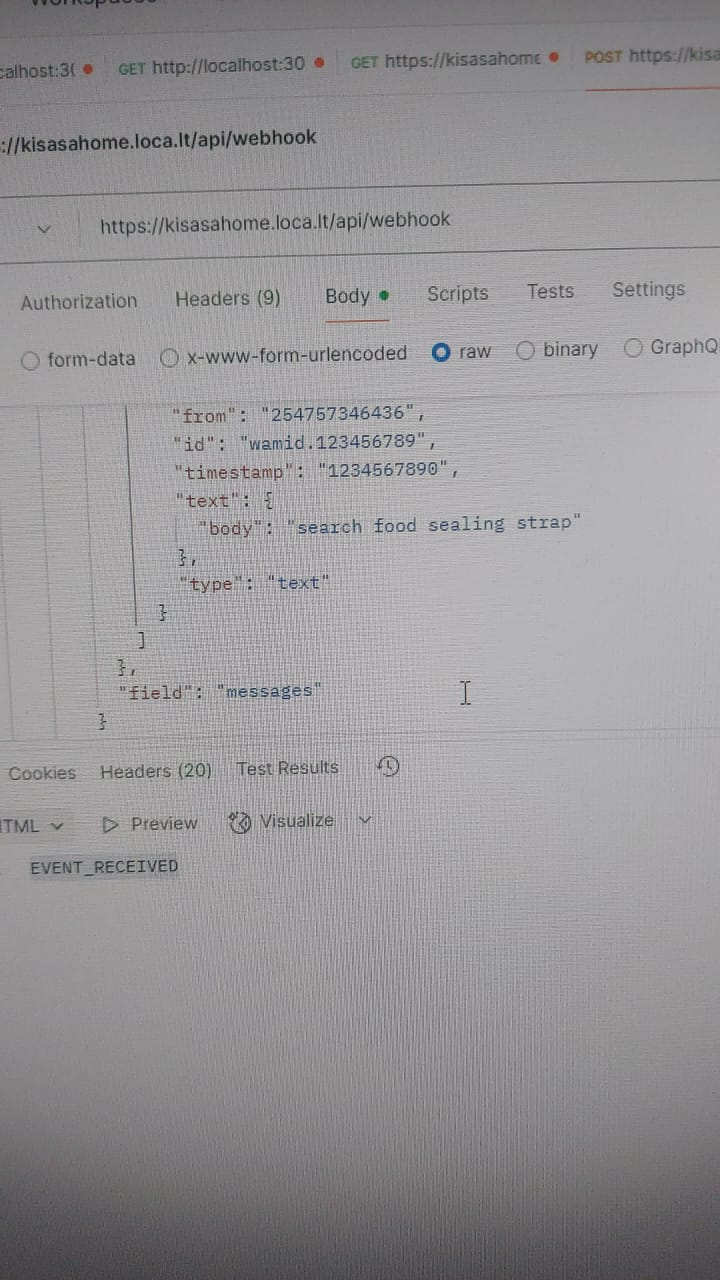Switch to GET http://localhost:30 request tab
Image resolution: width=720 pixels, height=1280 pixels.
click(221, 66)
